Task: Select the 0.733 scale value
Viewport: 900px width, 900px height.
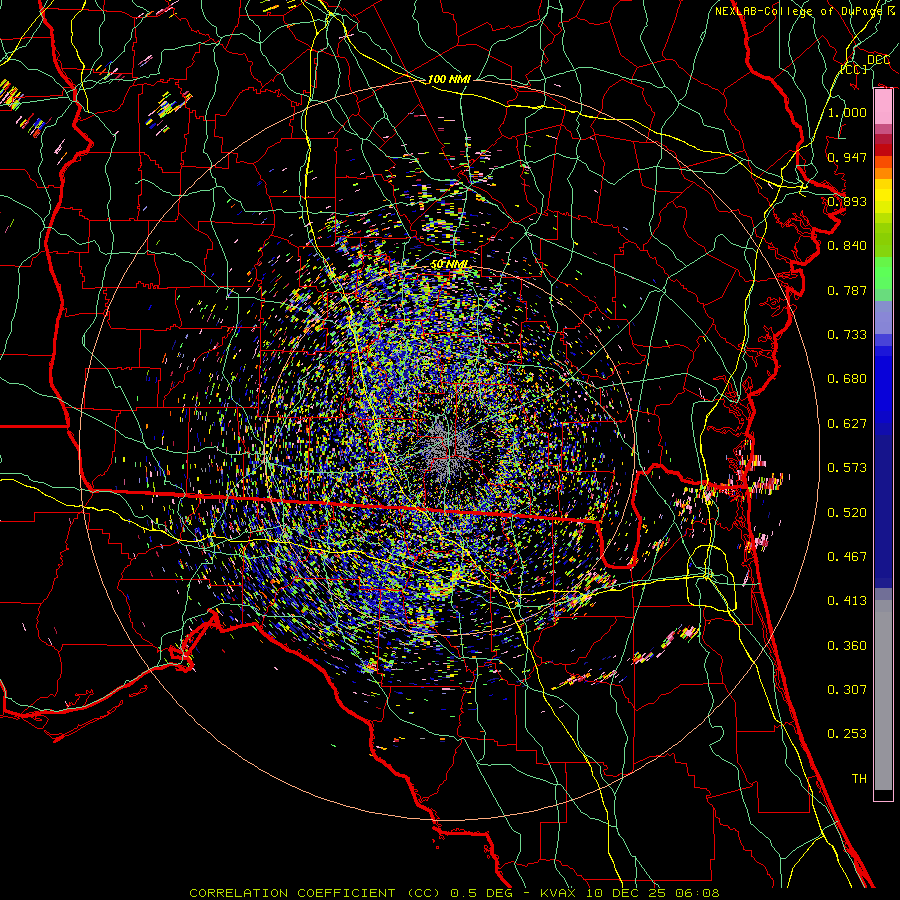Action: pyautogui.click(x=847, y=335)
